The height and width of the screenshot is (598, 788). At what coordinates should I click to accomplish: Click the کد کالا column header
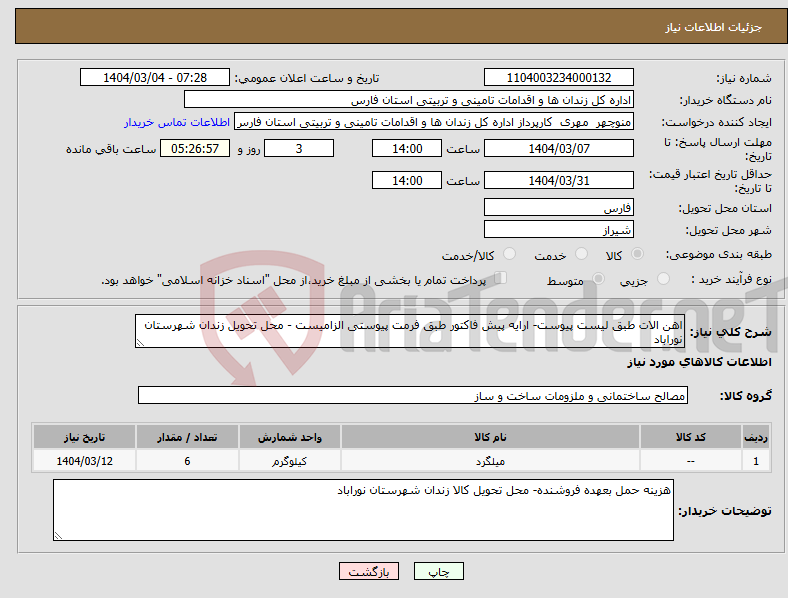[691, 437]
